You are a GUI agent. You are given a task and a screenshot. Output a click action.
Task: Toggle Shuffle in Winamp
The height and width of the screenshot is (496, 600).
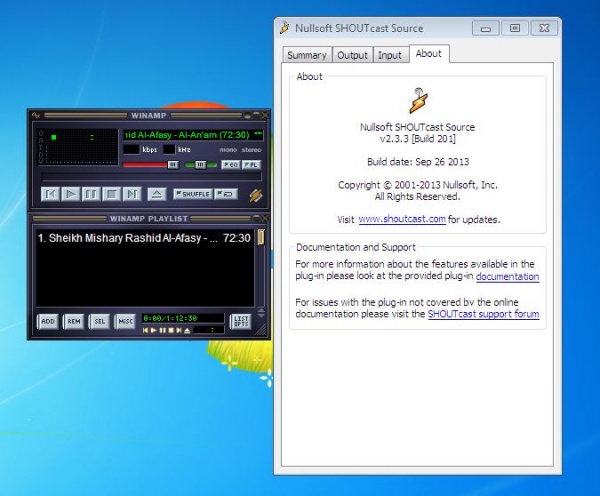click(x=193, y=194)
